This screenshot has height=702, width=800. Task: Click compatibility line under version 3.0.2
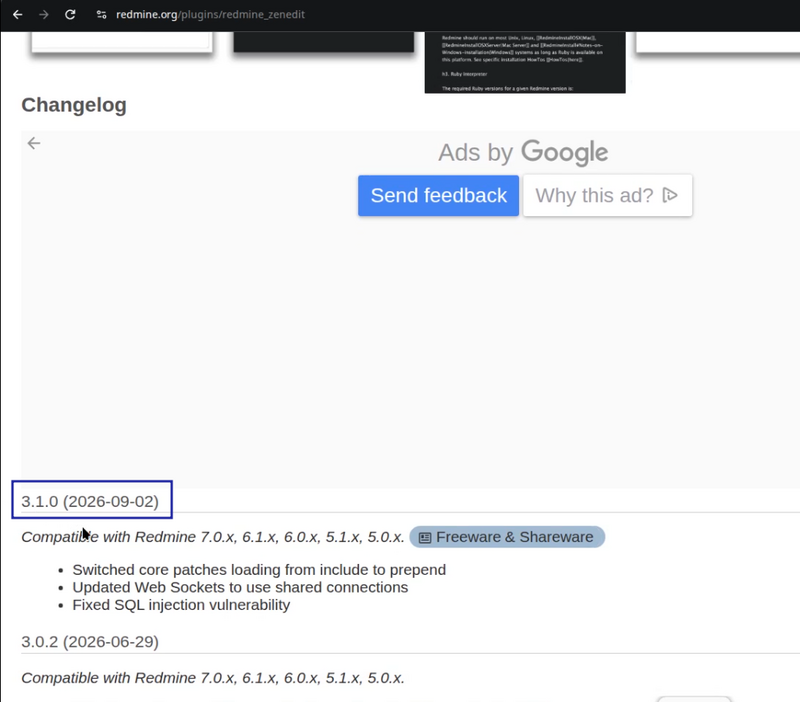coord(213,678)
